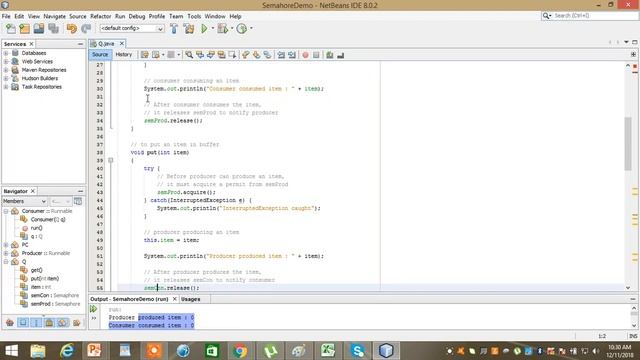Image resolution: width=640 pixels, height=360 pixels.
Task: Close the Navigator panel tab
Action: point(33,191)
